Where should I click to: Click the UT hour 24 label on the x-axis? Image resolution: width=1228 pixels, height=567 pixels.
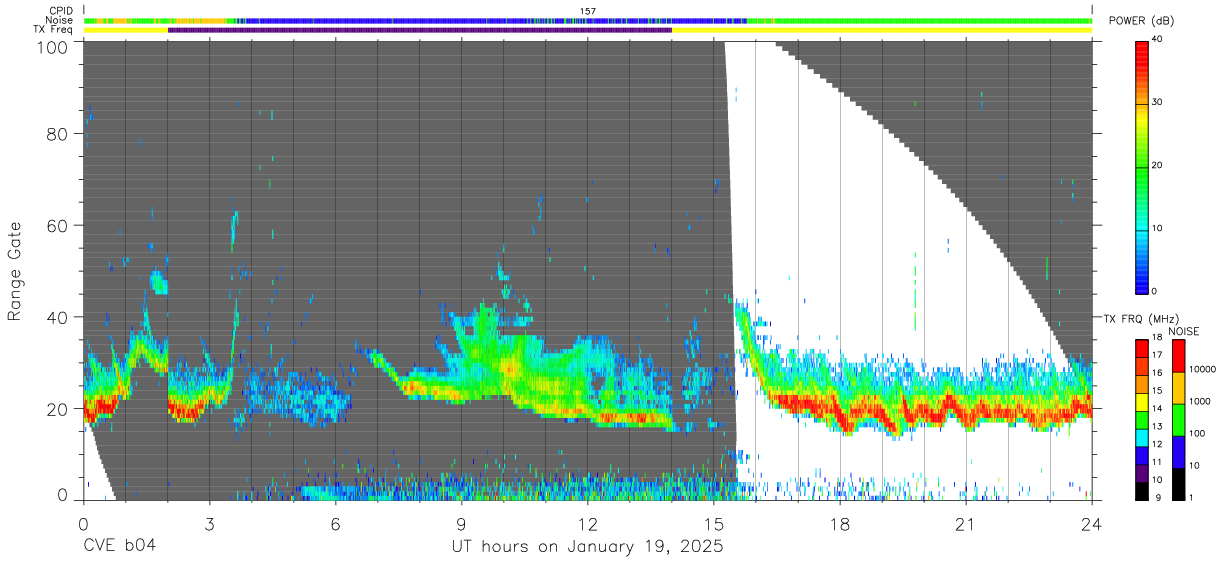[1092, 524]
